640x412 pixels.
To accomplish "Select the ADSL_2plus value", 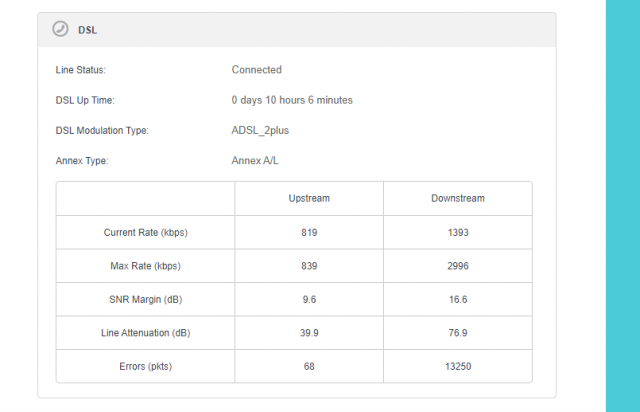I will click(260, 130).
